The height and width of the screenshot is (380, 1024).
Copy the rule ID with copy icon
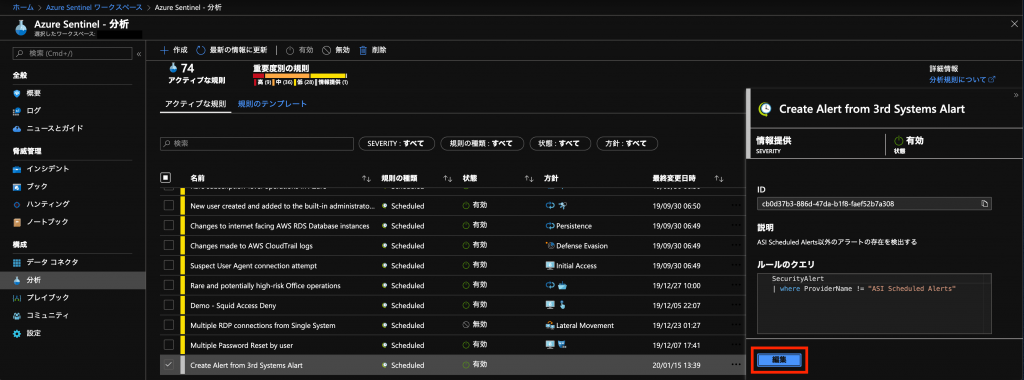tap(984, 204)
